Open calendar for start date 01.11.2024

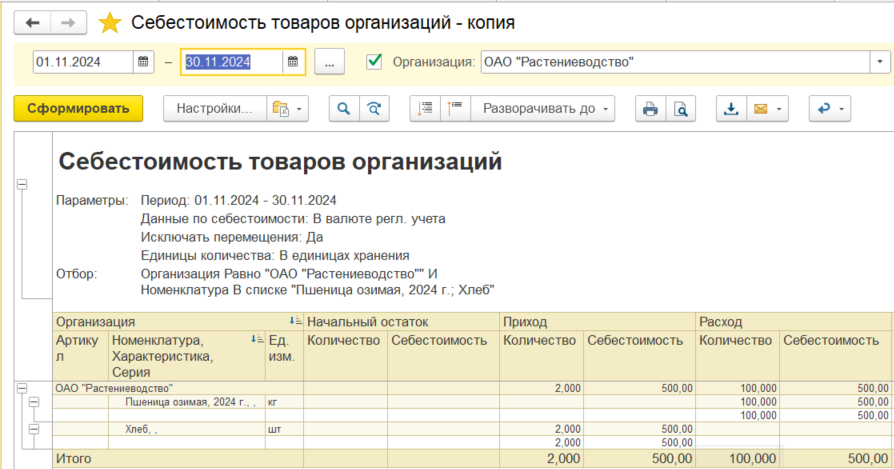tap(143, 62)
